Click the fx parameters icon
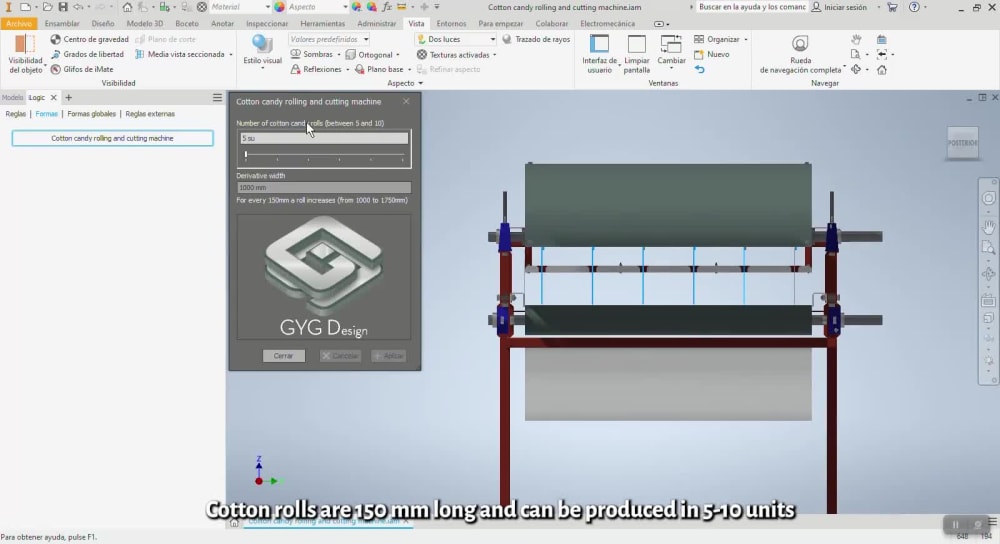The width and height of the screenshot is (1000, 544). click(x=387, y=7)
